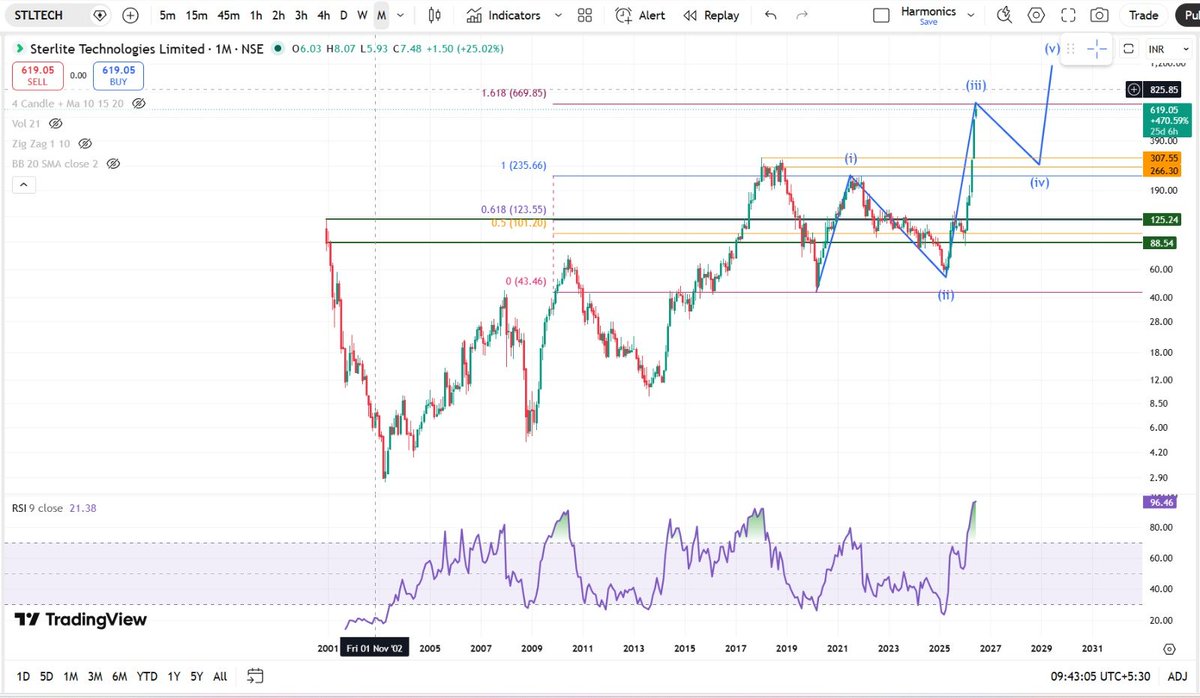Toggle visibility of BB 20 SMA indicator

click(112, 163)
